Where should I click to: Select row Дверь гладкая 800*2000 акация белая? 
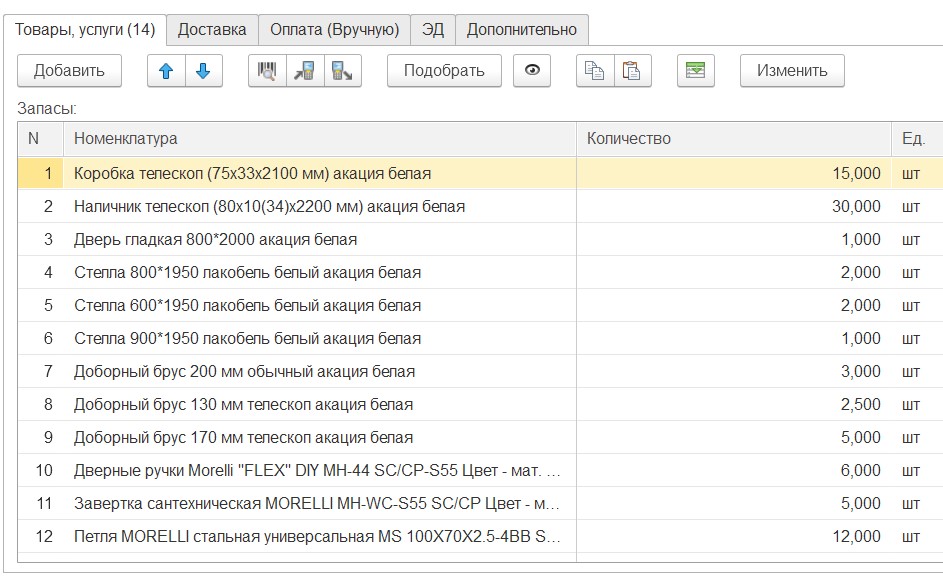click(215, 240)
